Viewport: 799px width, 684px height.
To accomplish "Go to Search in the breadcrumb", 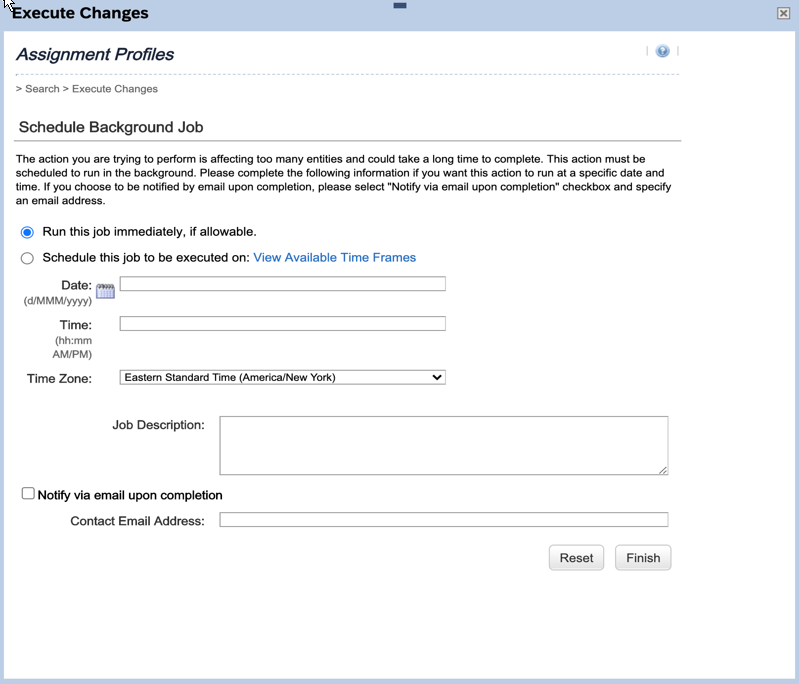I will point(42,89).
